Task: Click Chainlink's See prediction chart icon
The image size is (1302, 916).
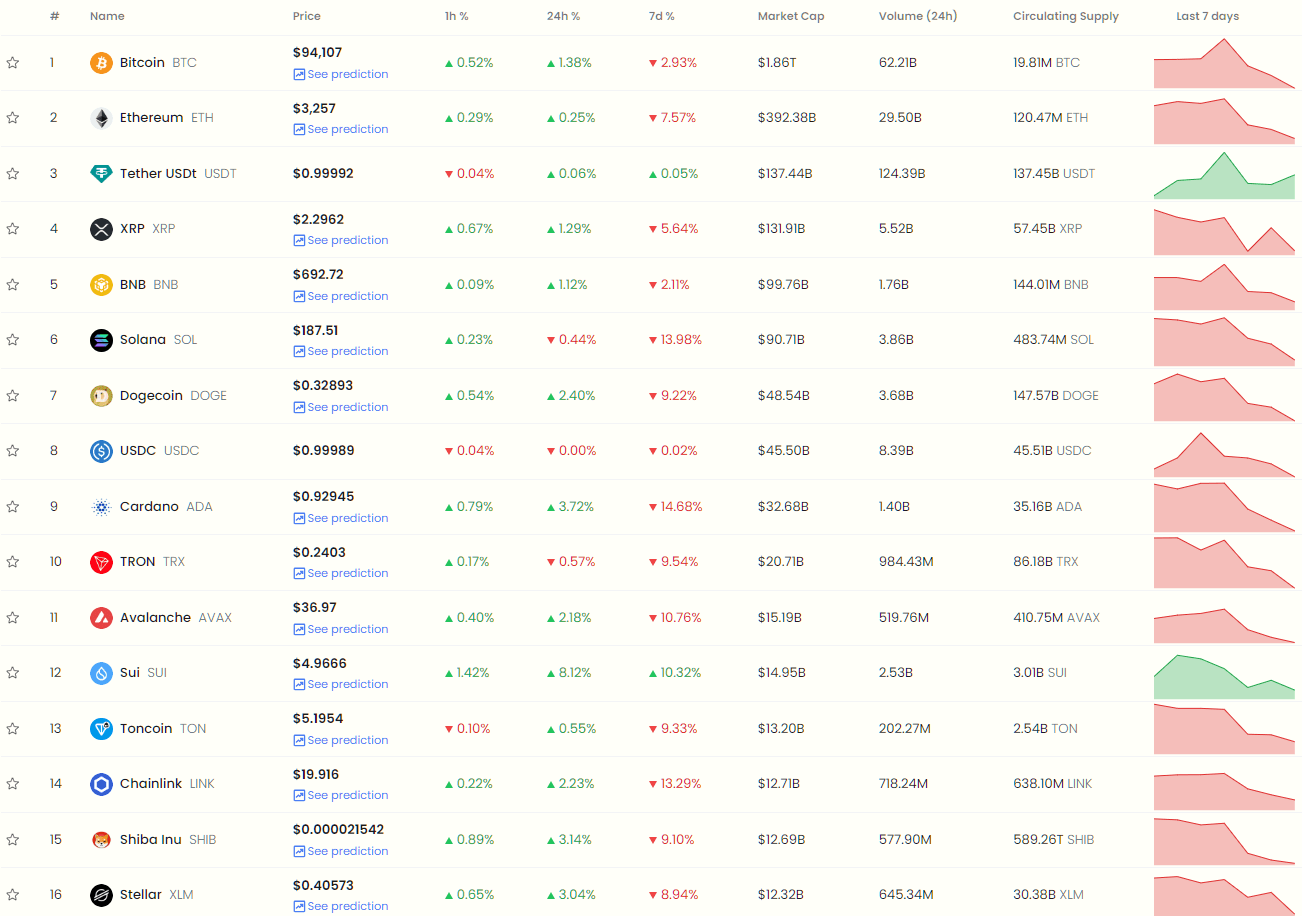Action: 299,795
